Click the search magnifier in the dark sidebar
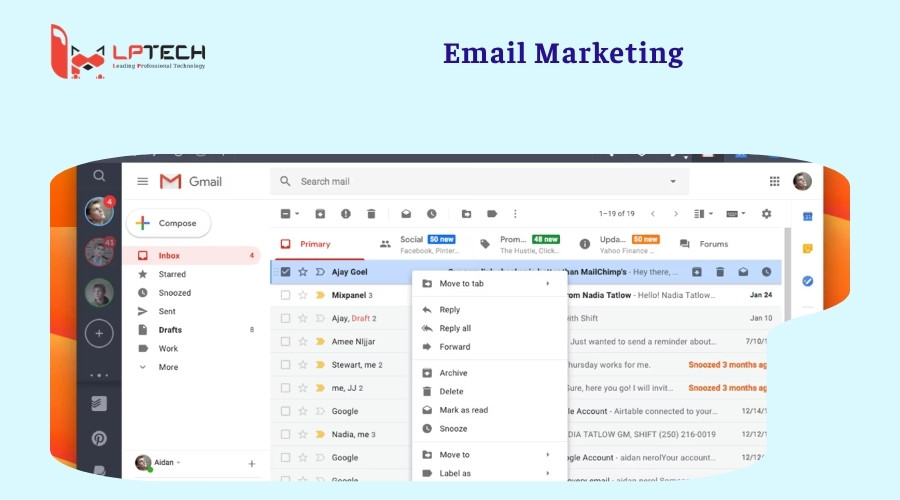Screen dimensions: 900x500 99,176
